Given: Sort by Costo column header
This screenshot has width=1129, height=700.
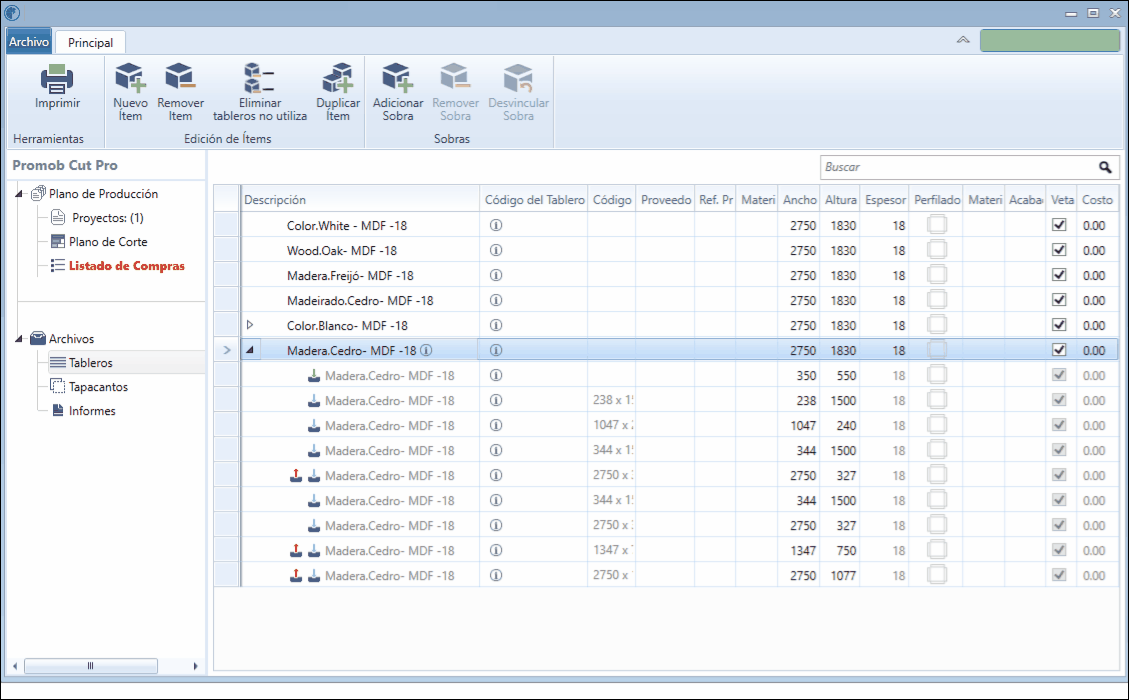Looking at the screenshot, I should (x=1097, y=199).
